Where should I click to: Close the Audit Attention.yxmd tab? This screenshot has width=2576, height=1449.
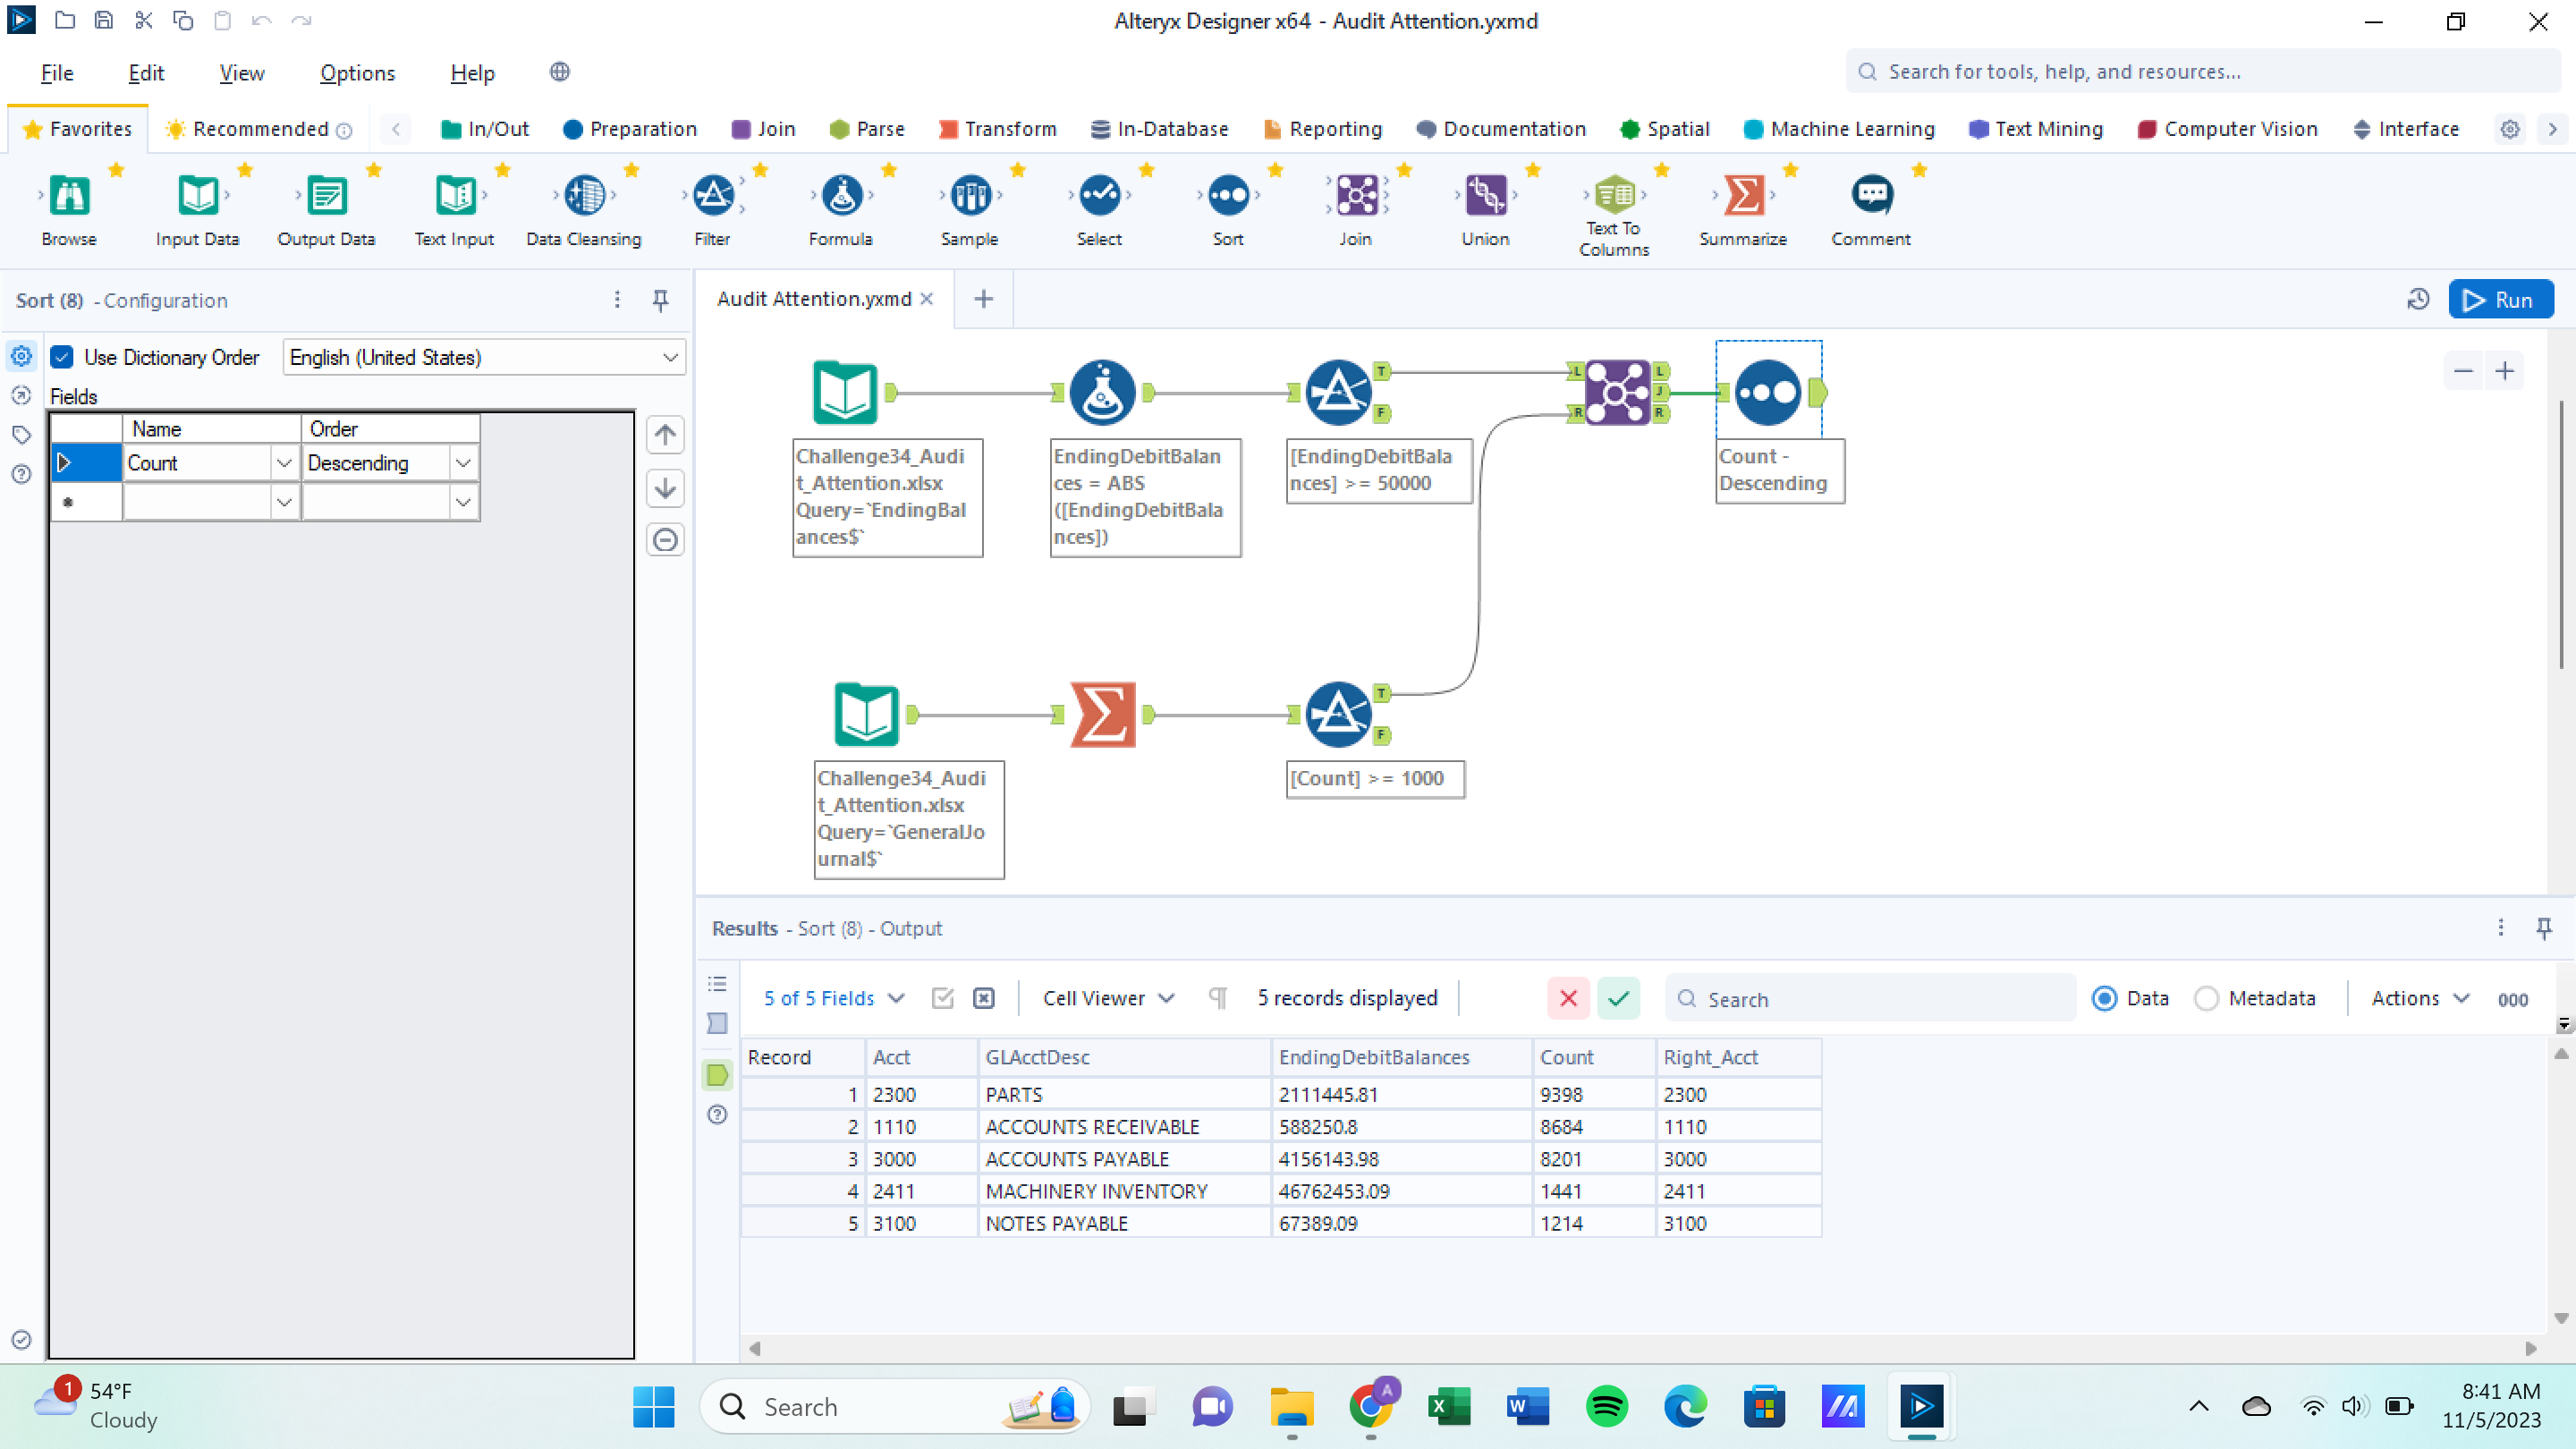click(927, 299)
